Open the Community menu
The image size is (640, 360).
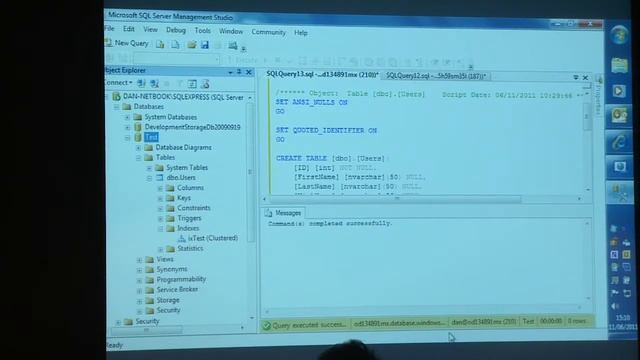click(268, 32)
